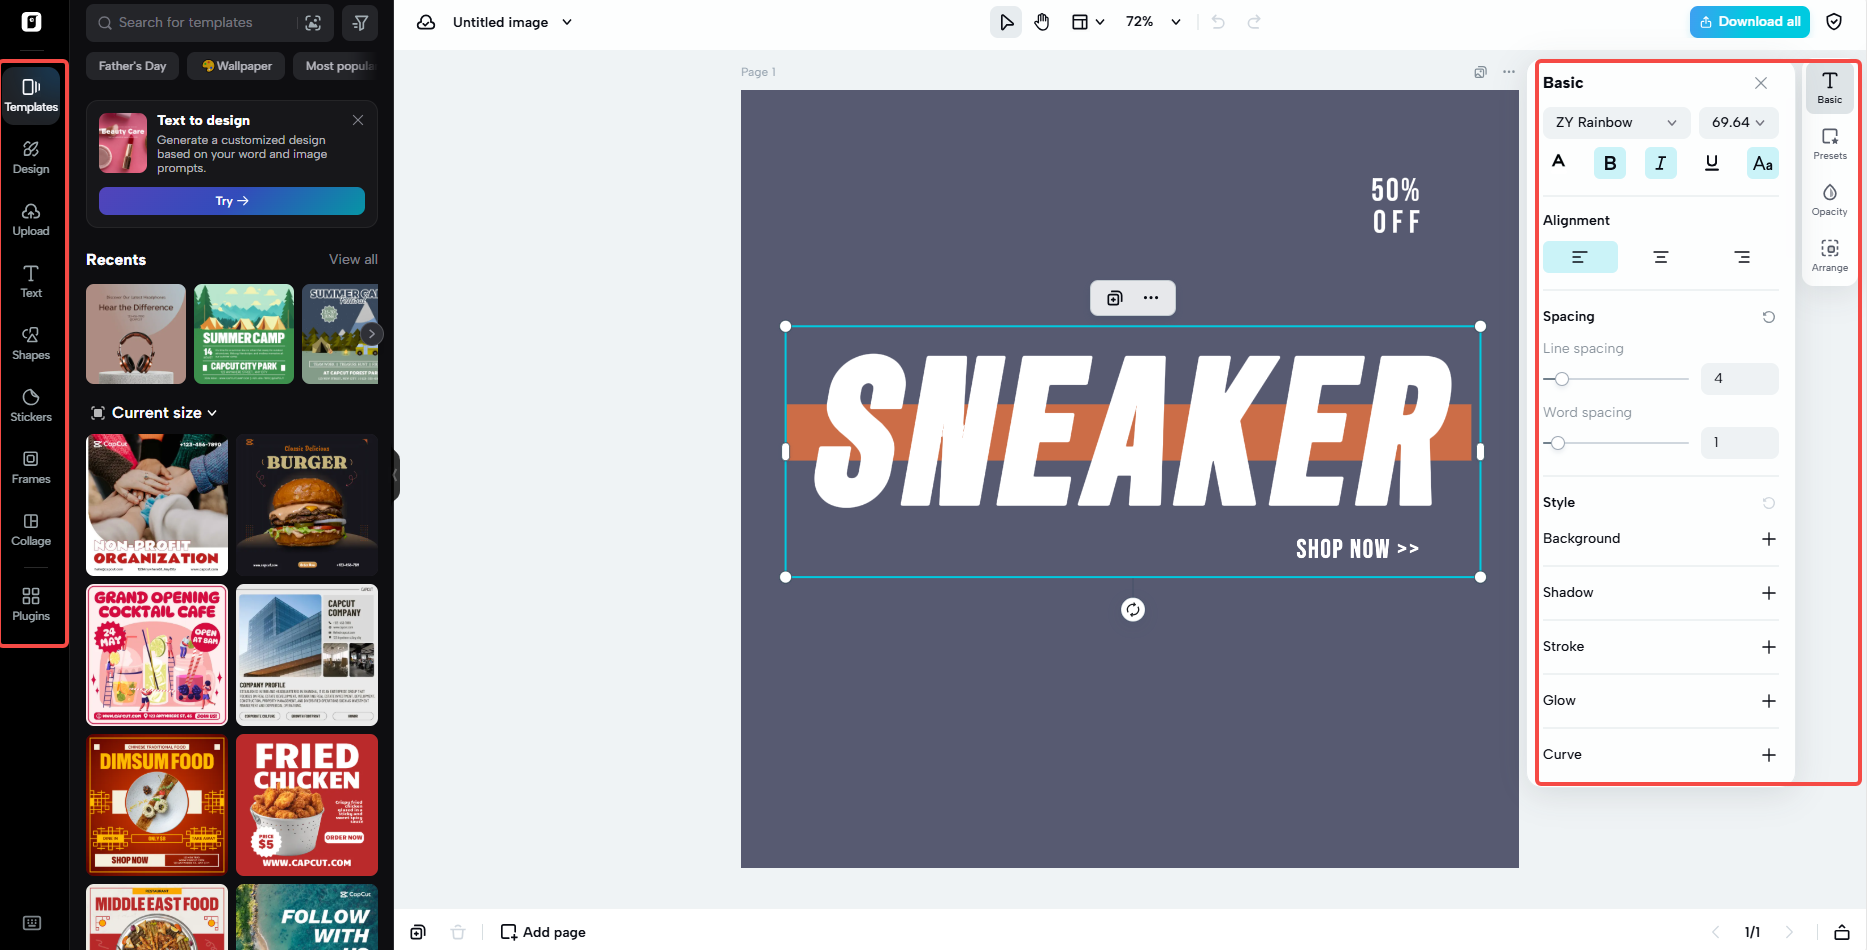Image resolution: width=1867 pixels, height=950 pixels.
Task: Select the hand pan tool
Action: (1041, 21)
